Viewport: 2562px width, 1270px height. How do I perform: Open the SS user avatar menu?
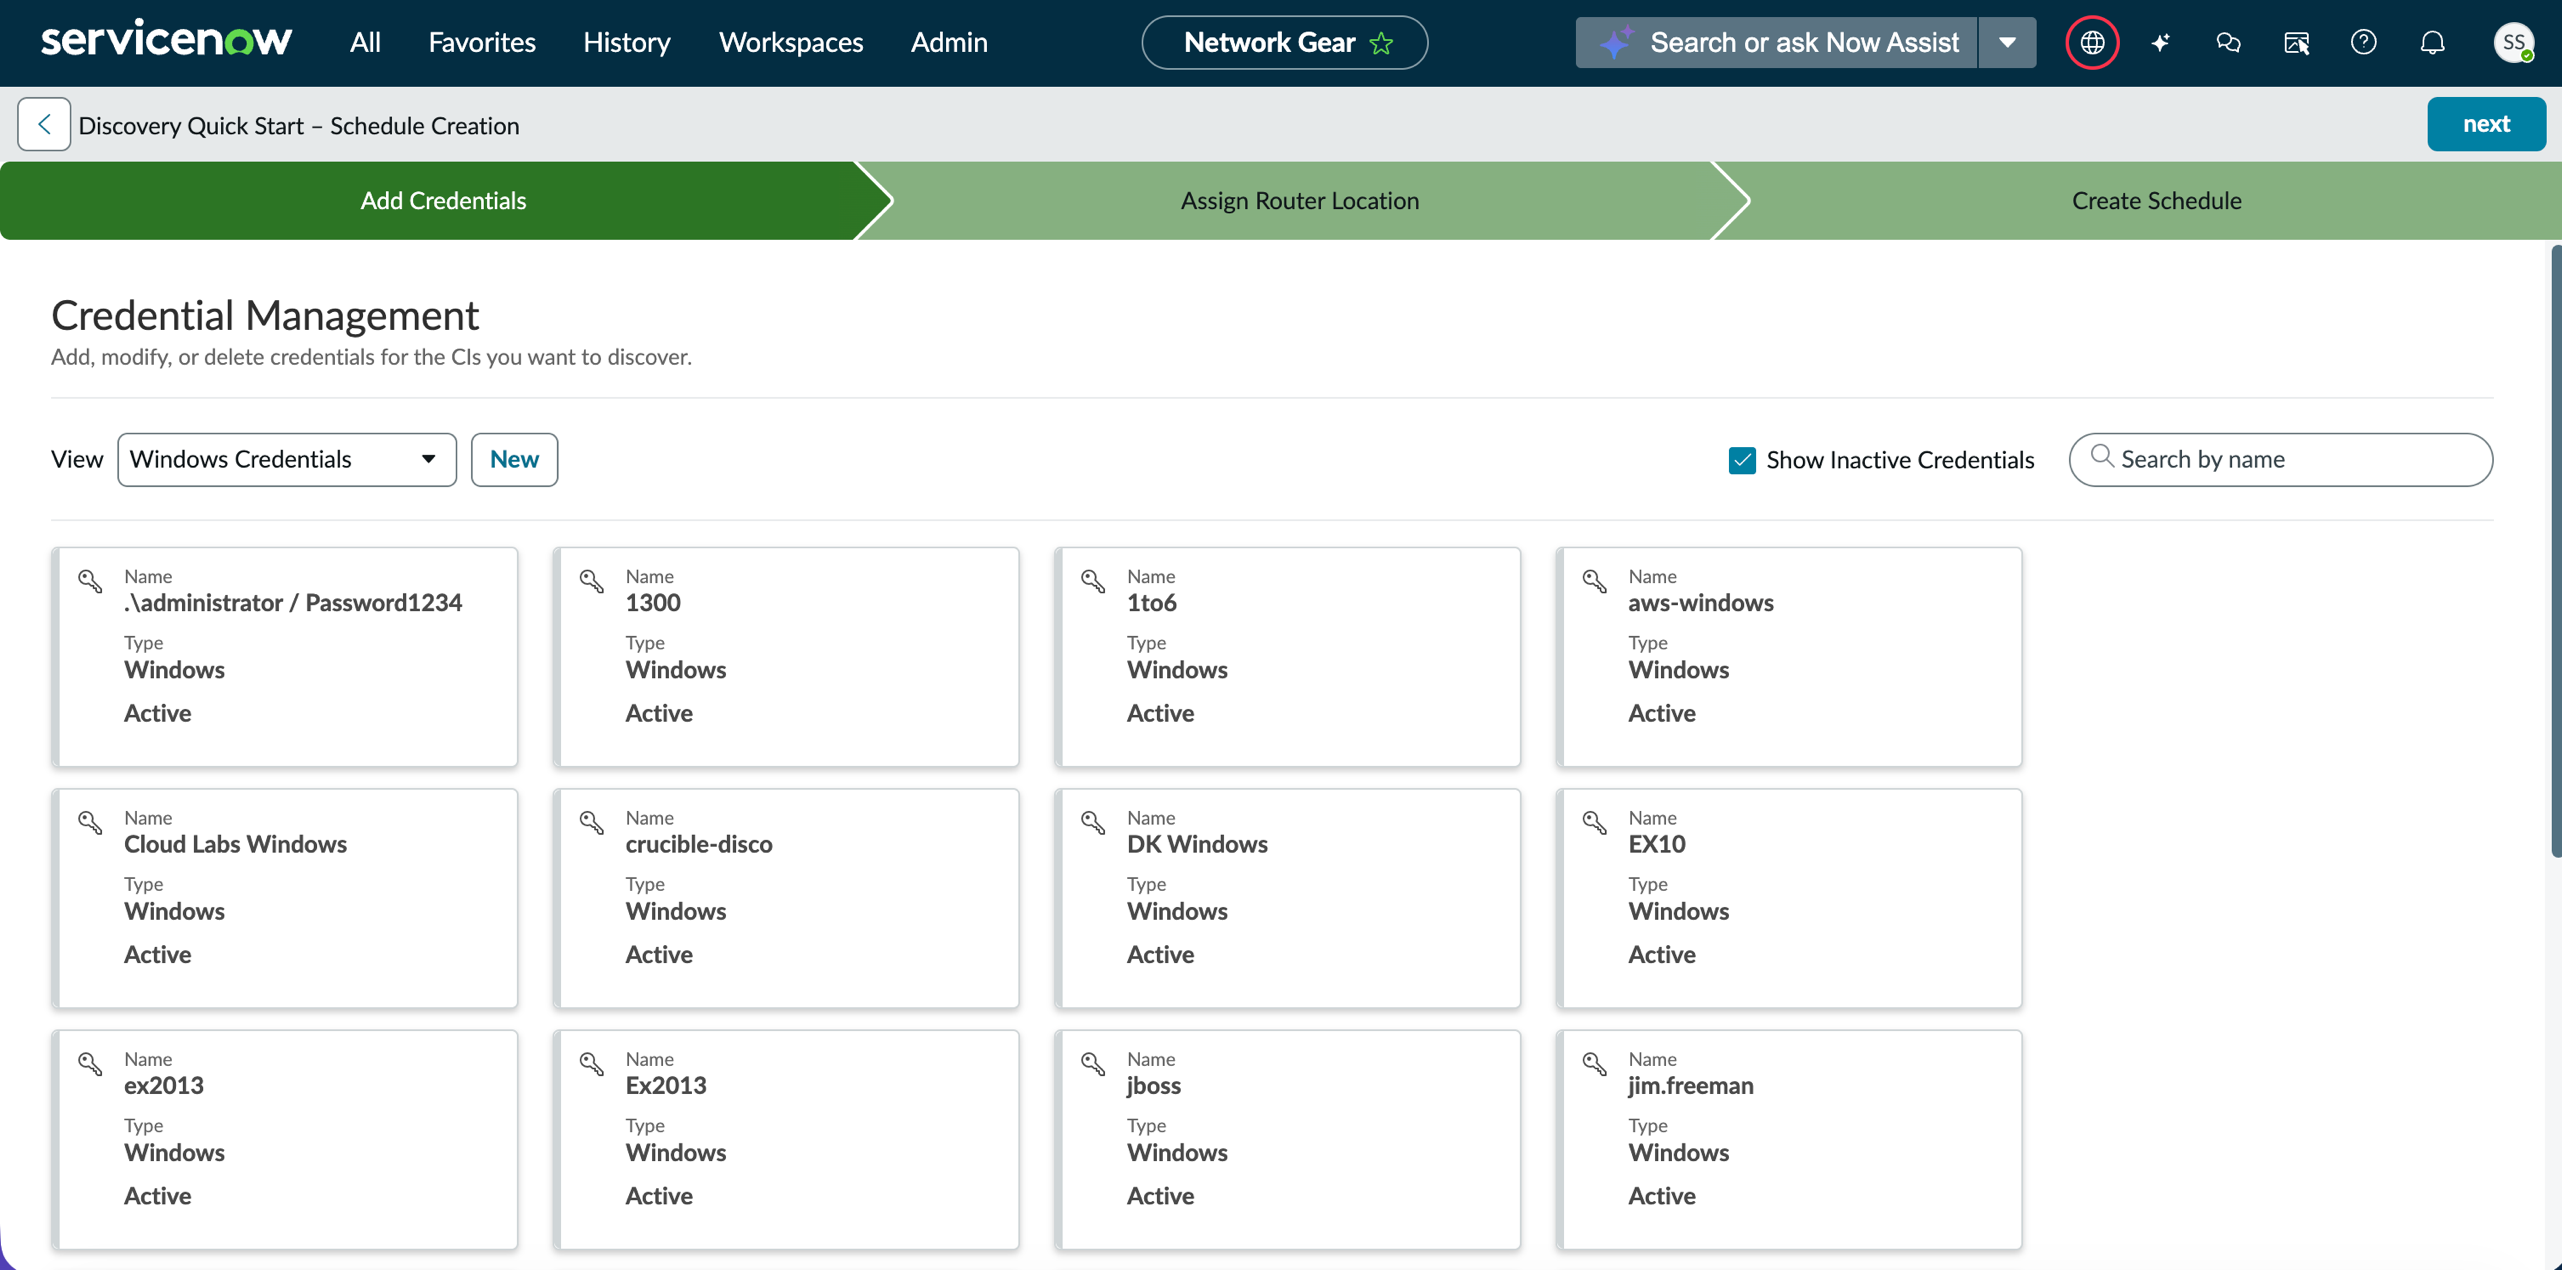pos(2513,42)
